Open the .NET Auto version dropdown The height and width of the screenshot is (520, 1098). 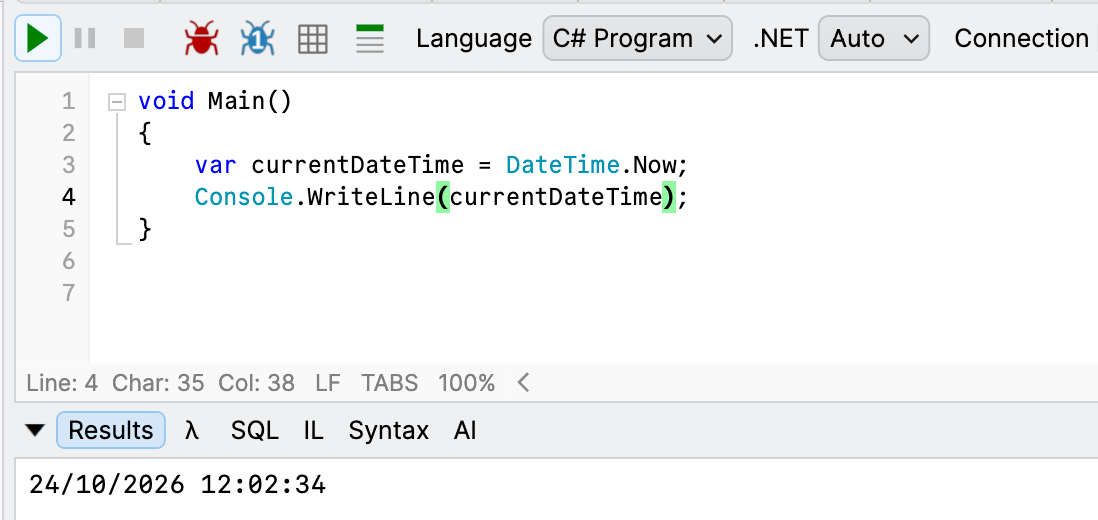tap(873, 38)
